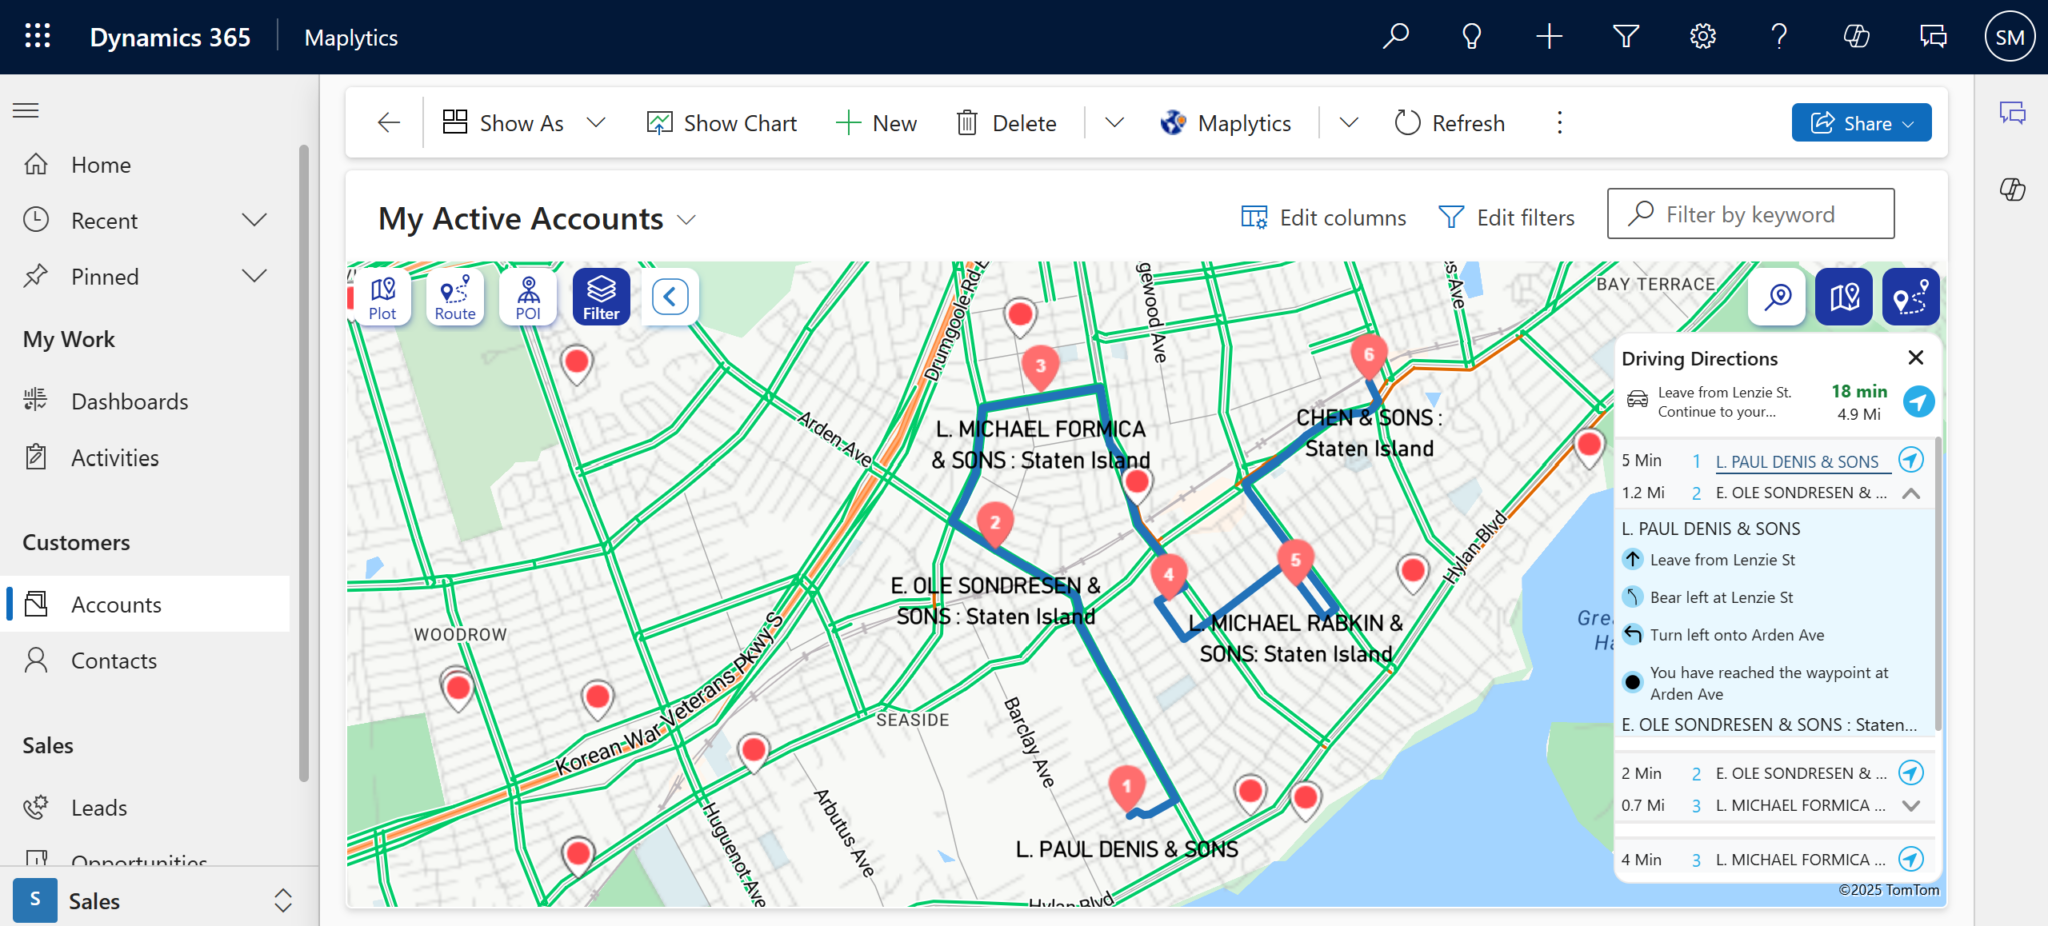Open the settings gear
The image size is (2048, 926).
pyautogui.click(x=1703, y=37)
